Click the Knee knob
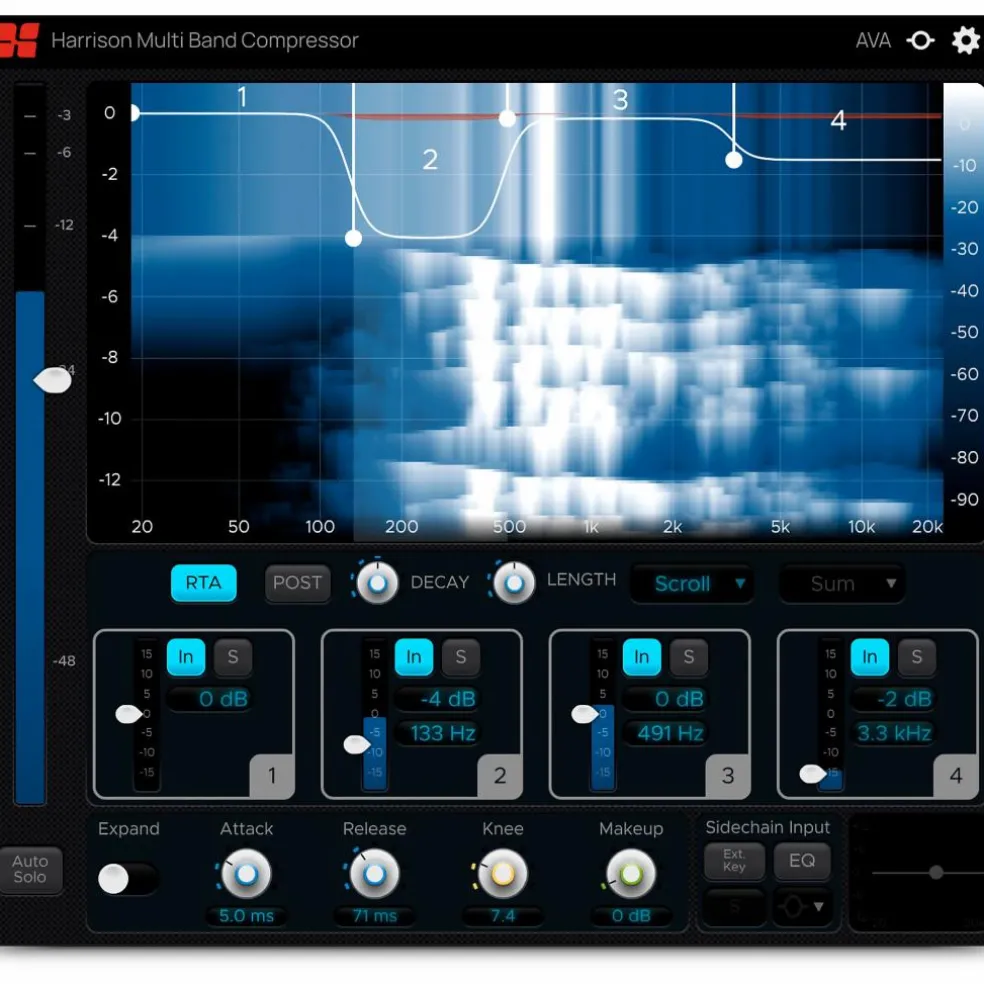The width and height of the screenshot is (984, 984). point(502,874)
